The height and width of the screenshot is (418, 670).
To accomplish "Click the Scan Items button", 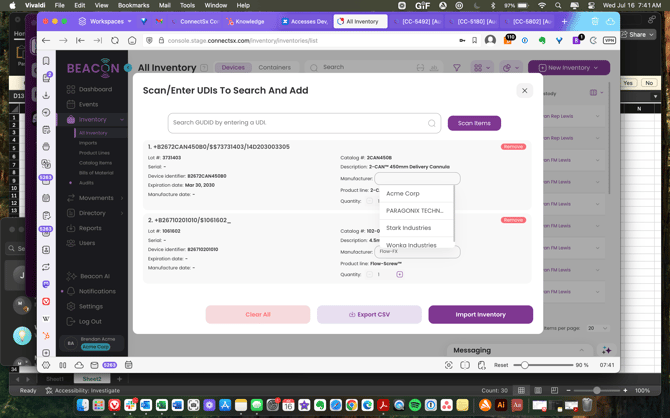I will click(x=474, y=123).
